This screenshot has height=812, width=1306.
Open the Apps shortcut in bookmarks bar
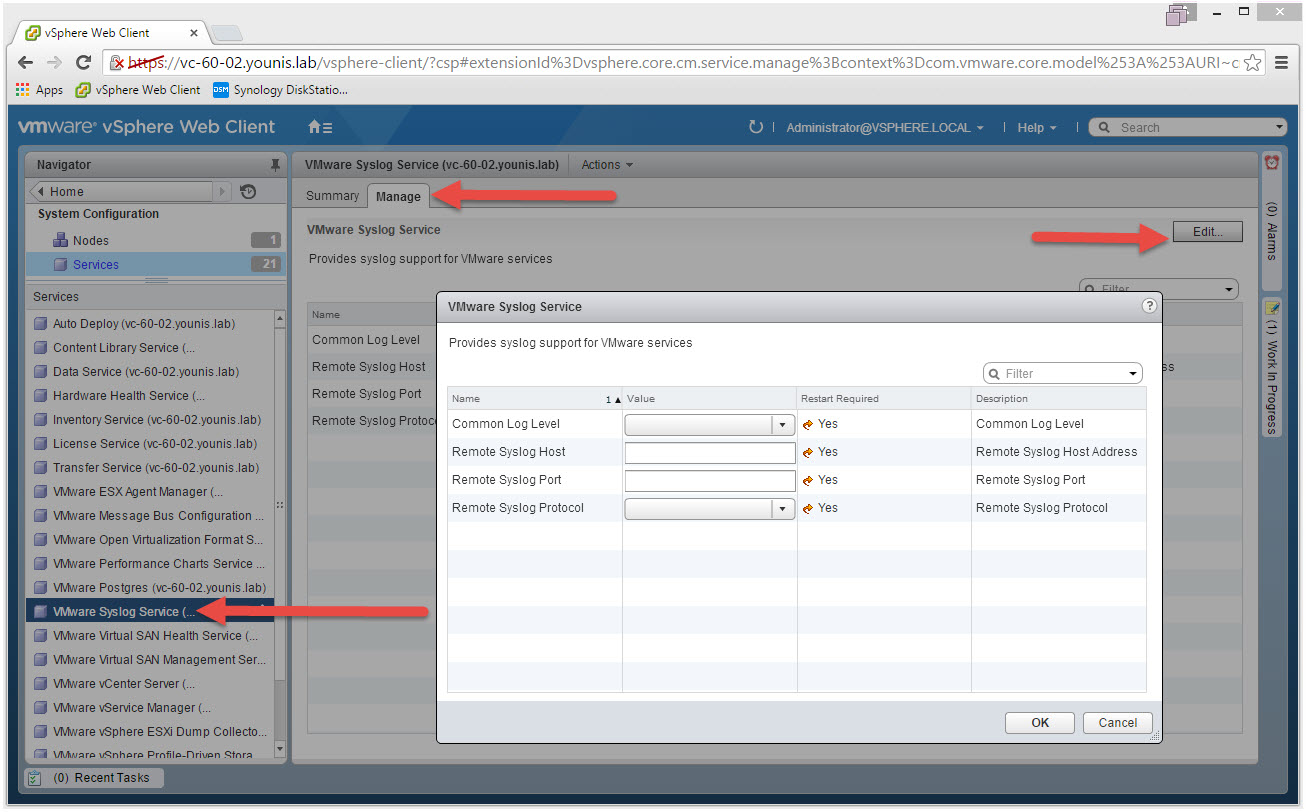coord(40,89)
